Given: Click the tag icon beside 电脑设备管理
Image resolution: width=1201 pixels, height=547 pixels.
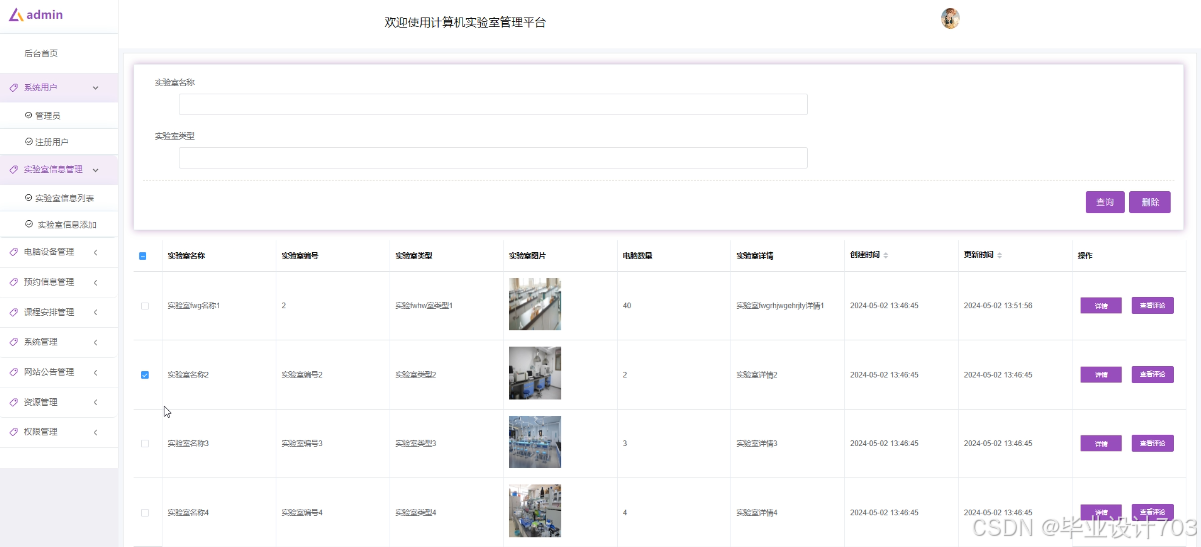Looking at the screenshot, I should tap(13, 252).
